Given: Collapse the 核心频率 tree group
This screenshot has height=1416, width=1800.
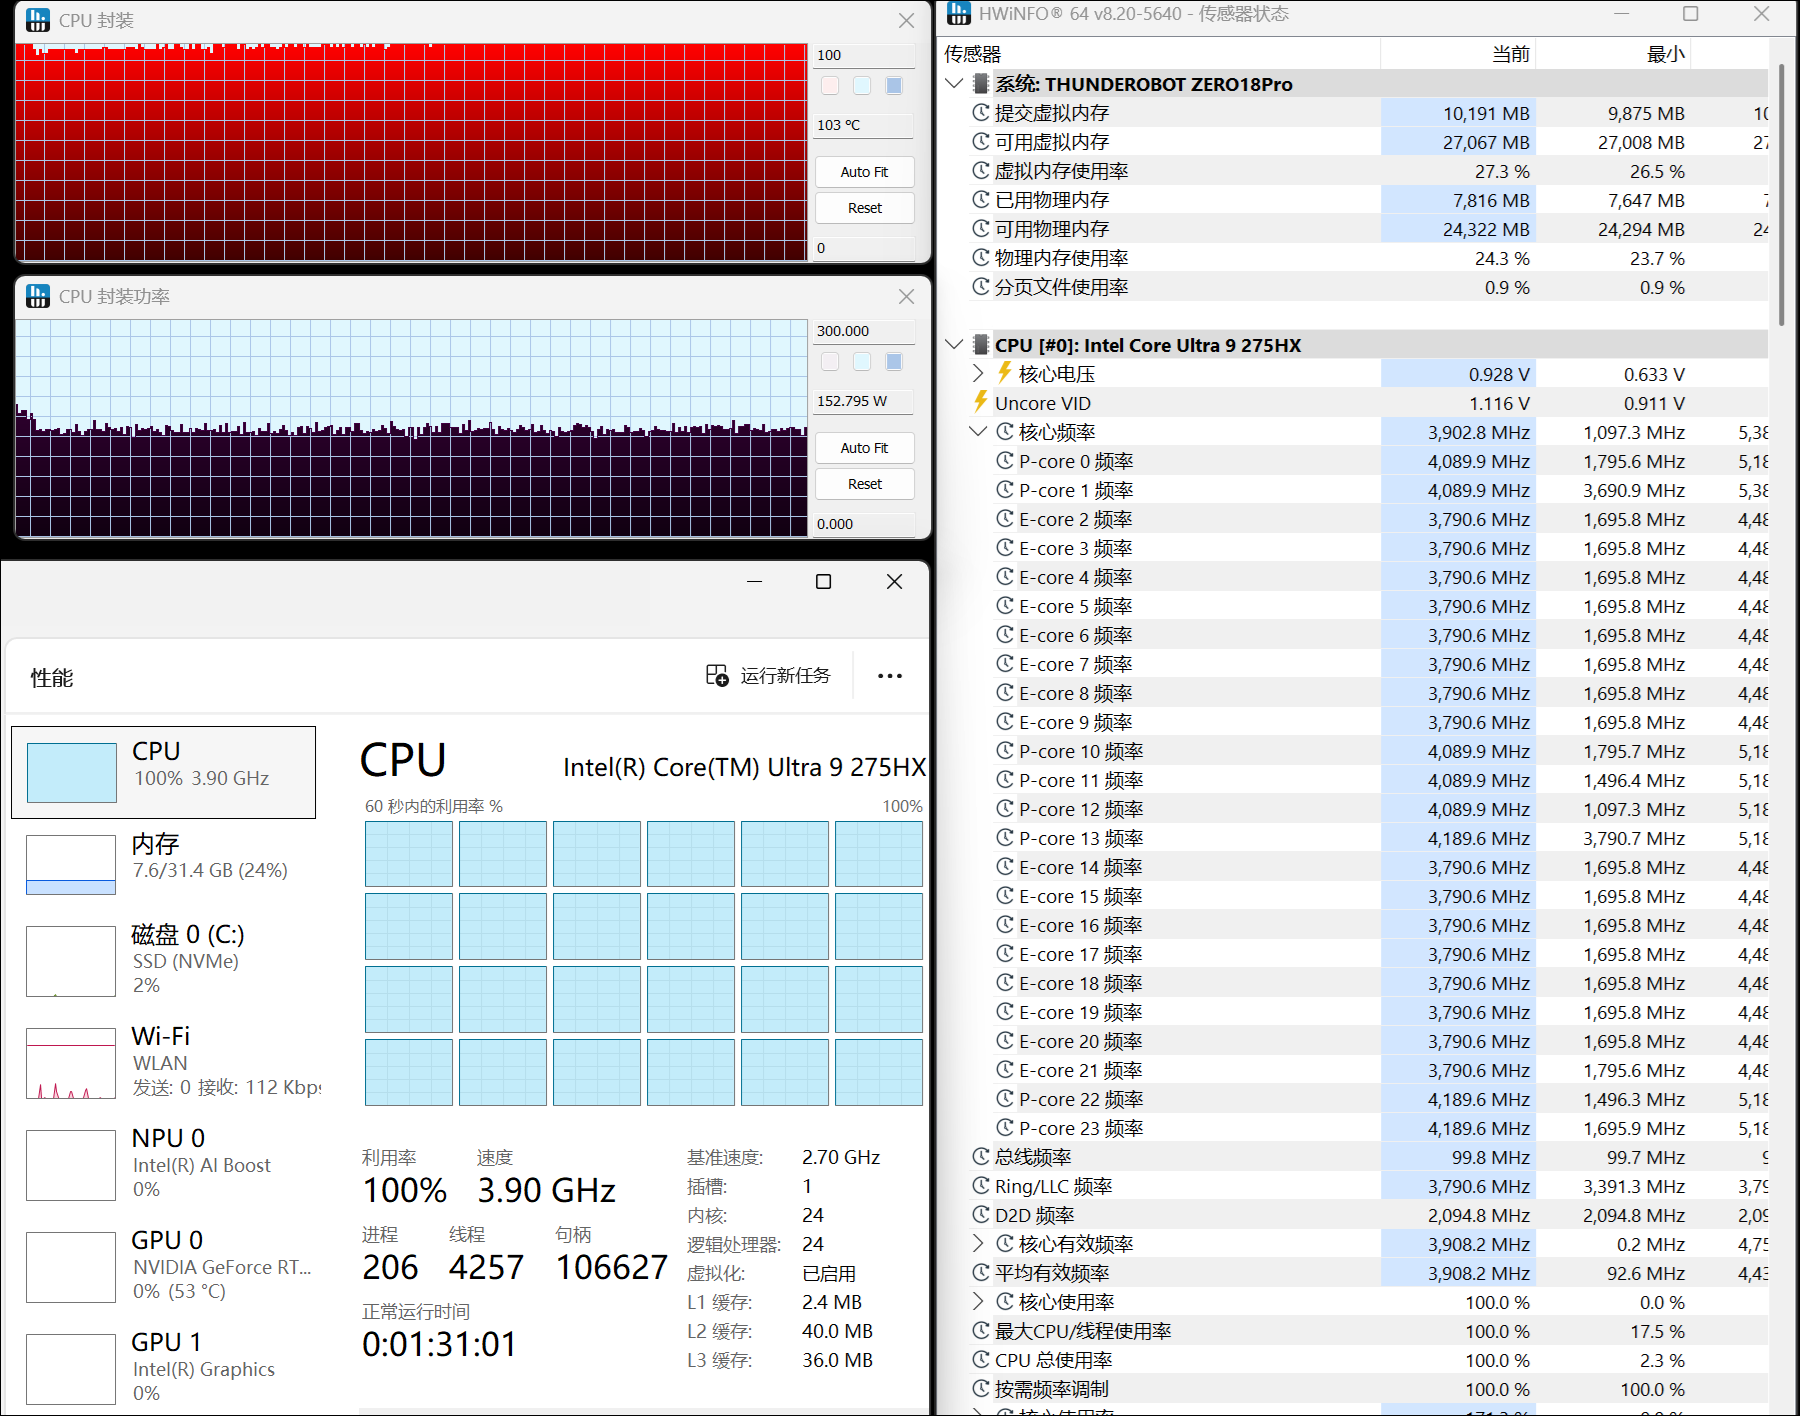Looking at the screenshot, I should [978, 432].
